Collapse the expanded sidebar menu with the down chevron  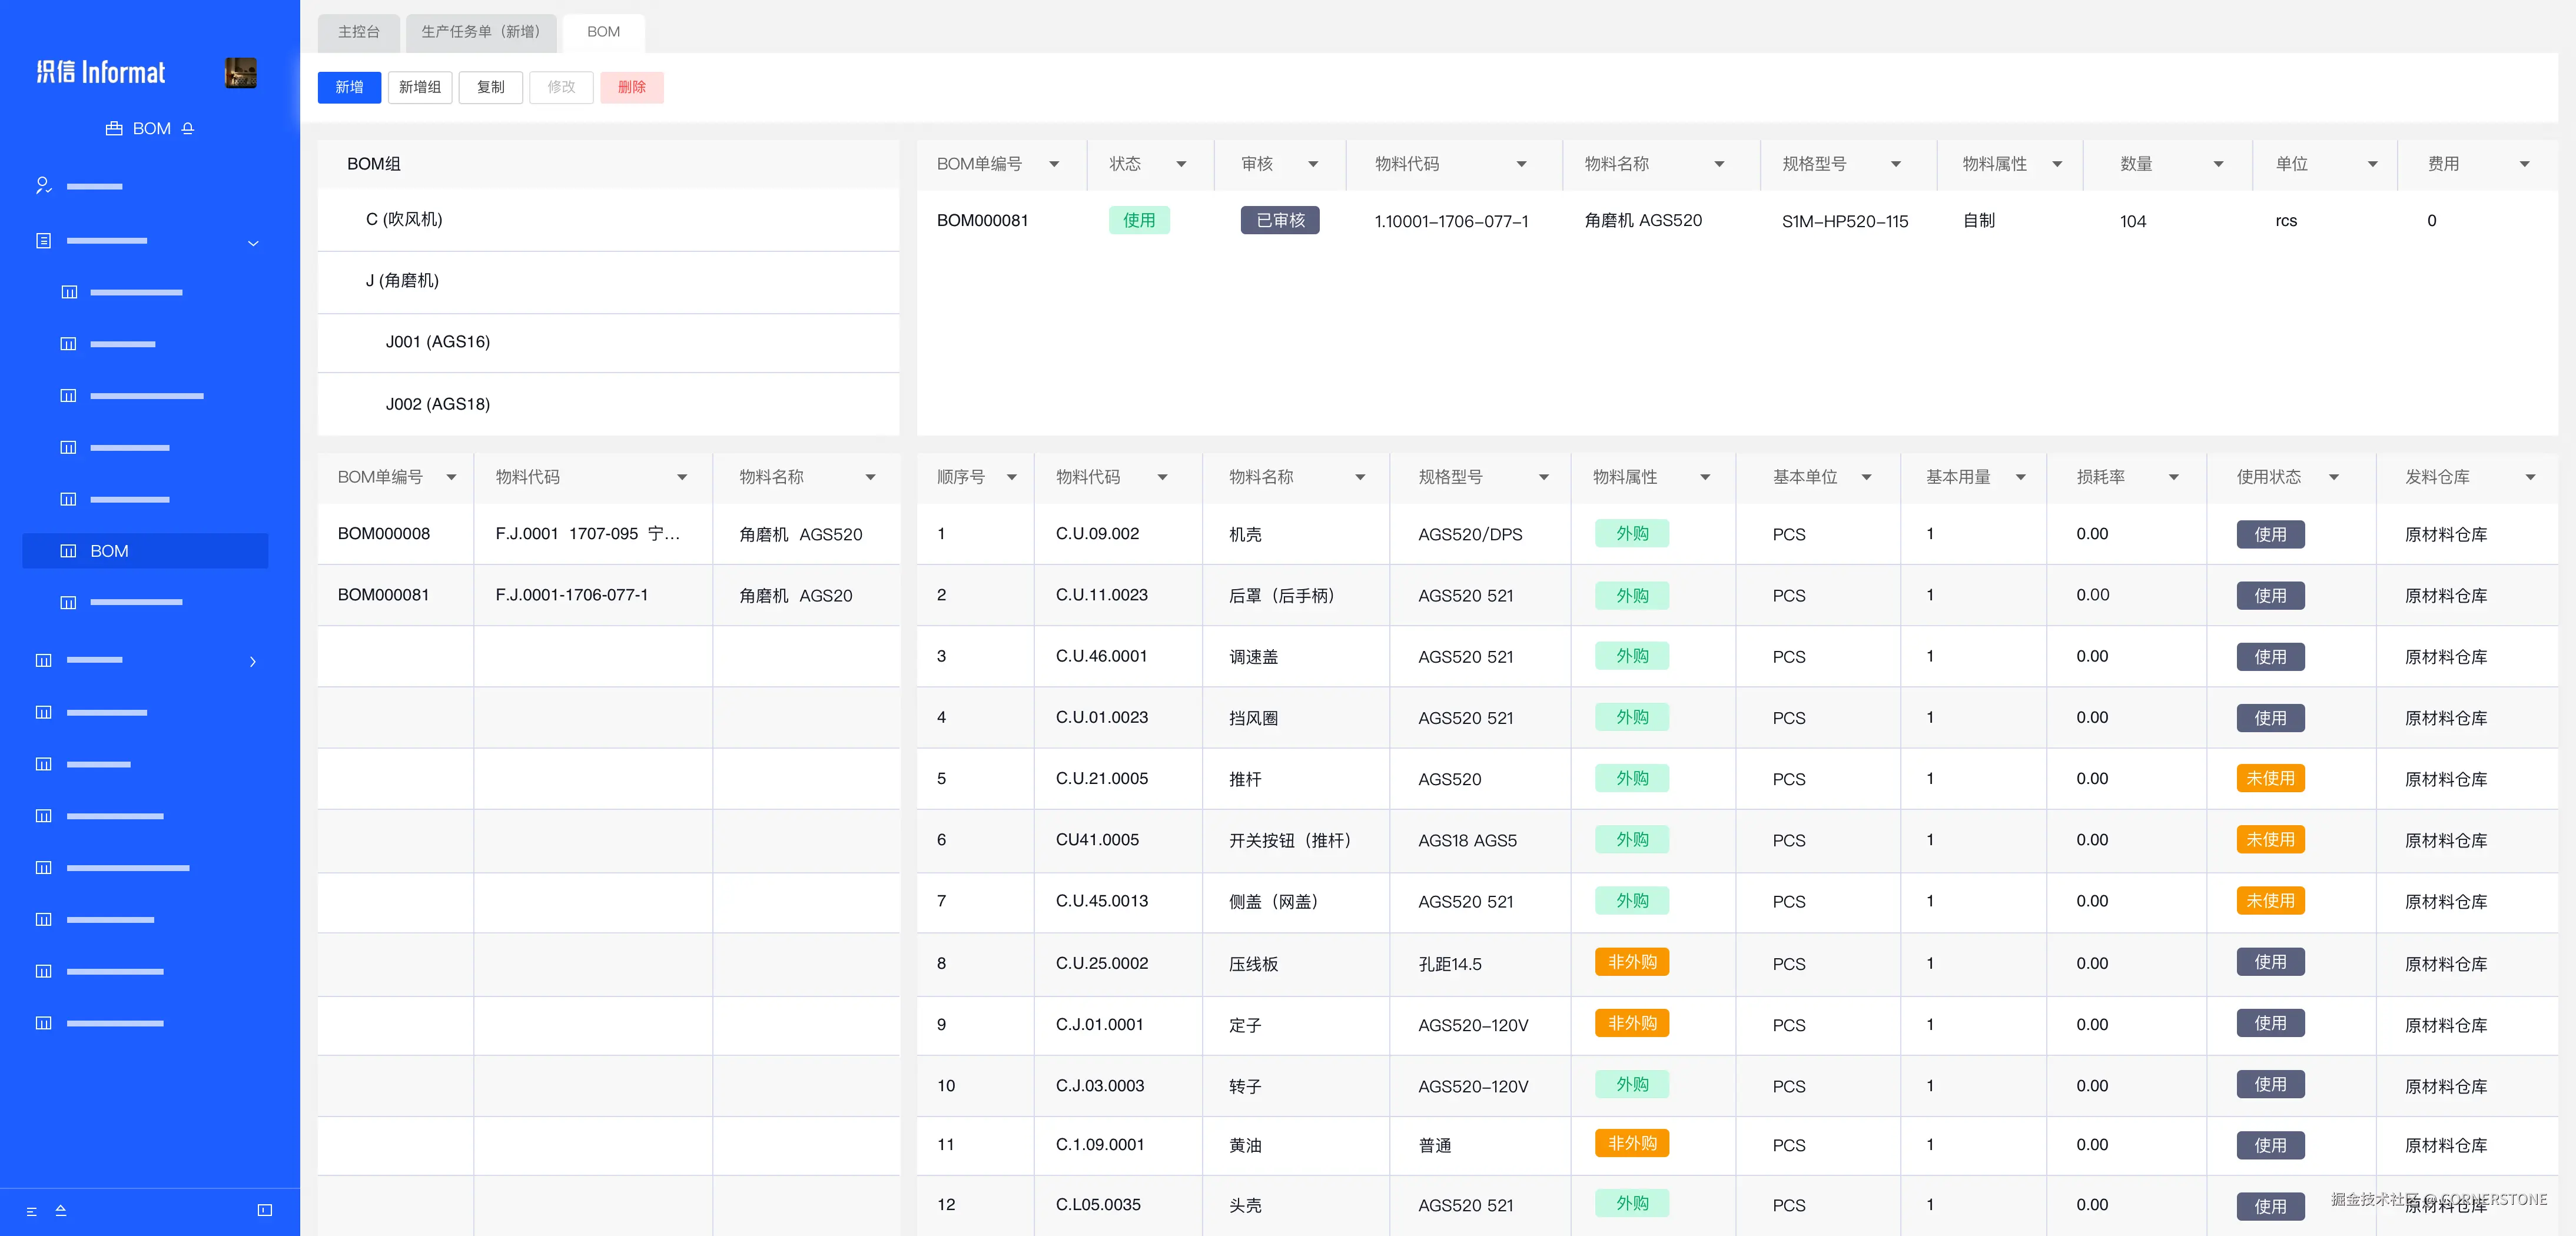click(x=253, y=243)
